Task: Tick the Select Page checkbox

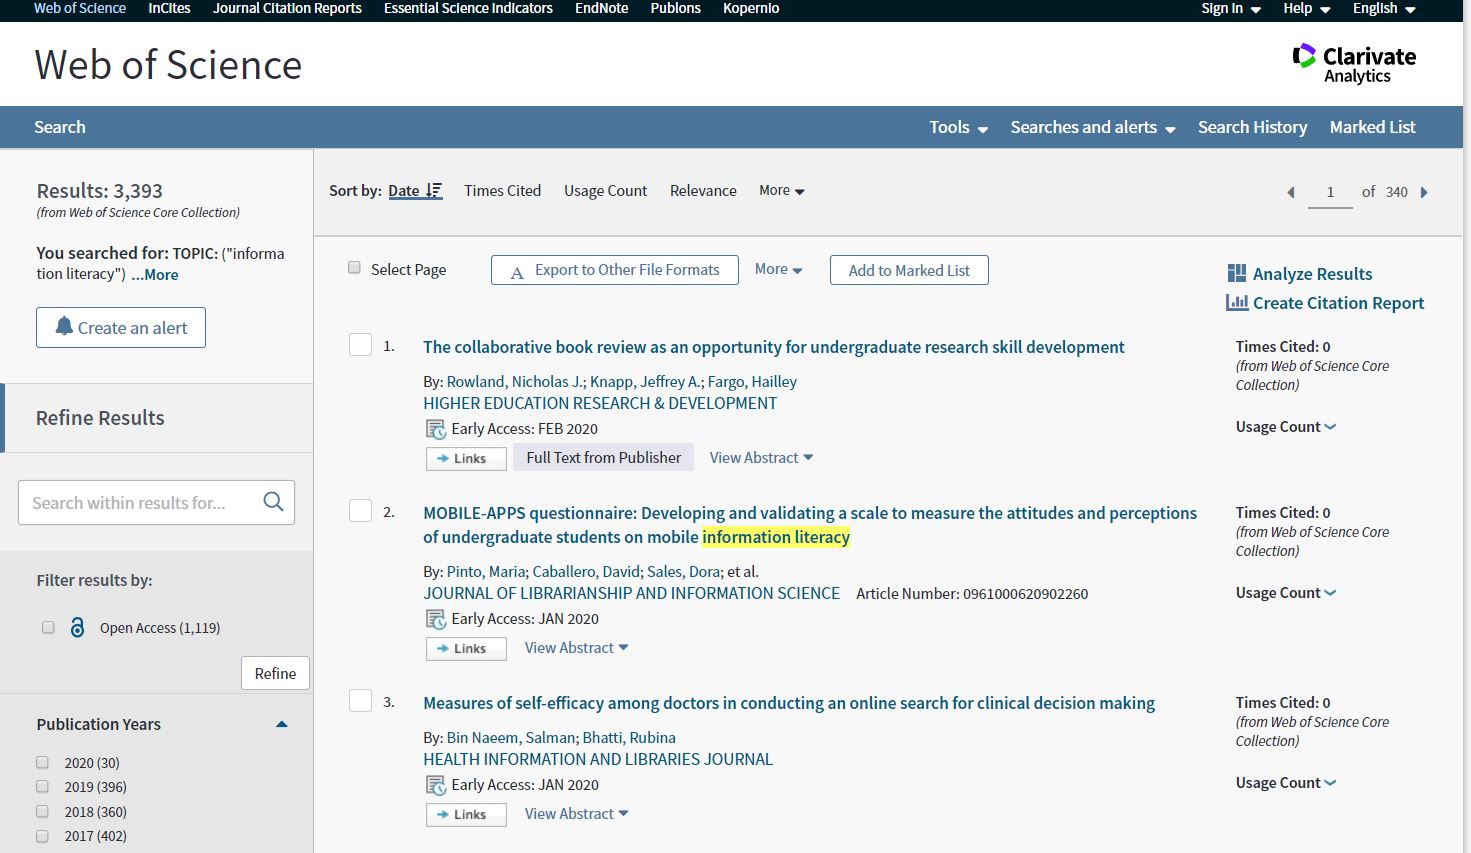Action: [354, 268]
